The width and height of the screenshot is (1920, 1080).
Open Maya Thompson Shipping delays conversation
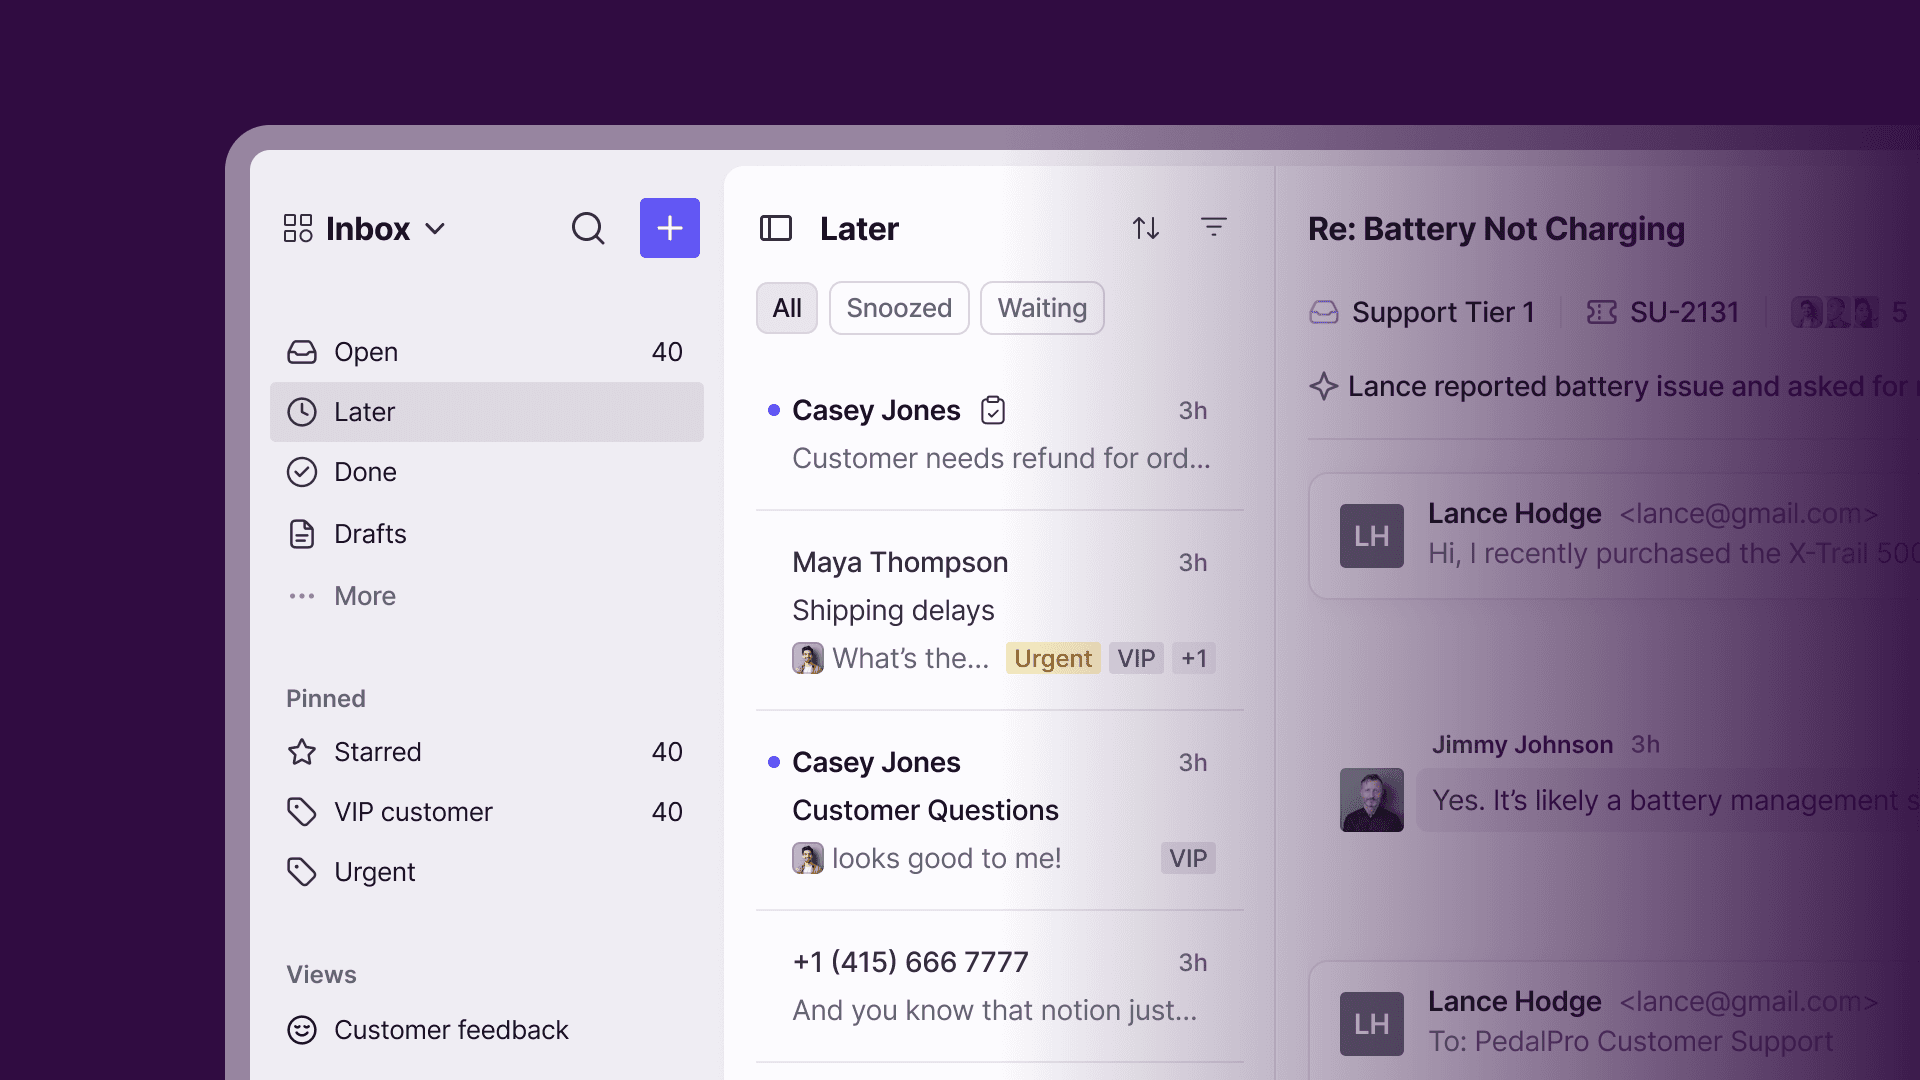1000,610
